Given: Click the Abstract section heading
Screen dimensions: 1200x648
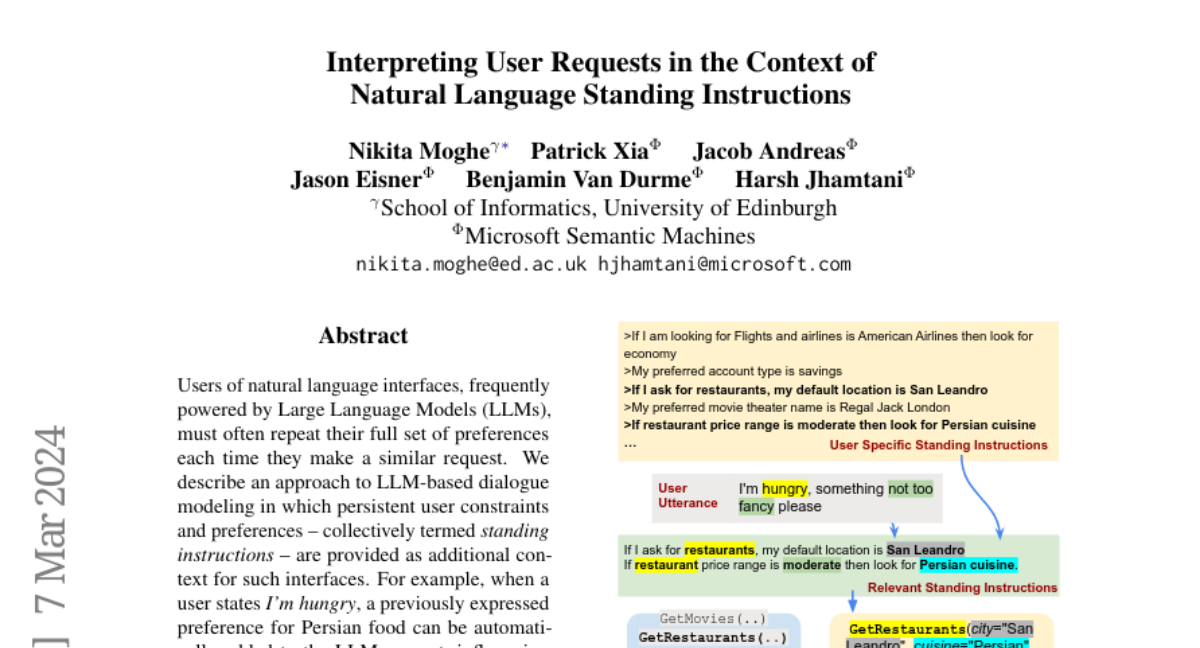Looking at the screenshot, I should pos(363,336).
